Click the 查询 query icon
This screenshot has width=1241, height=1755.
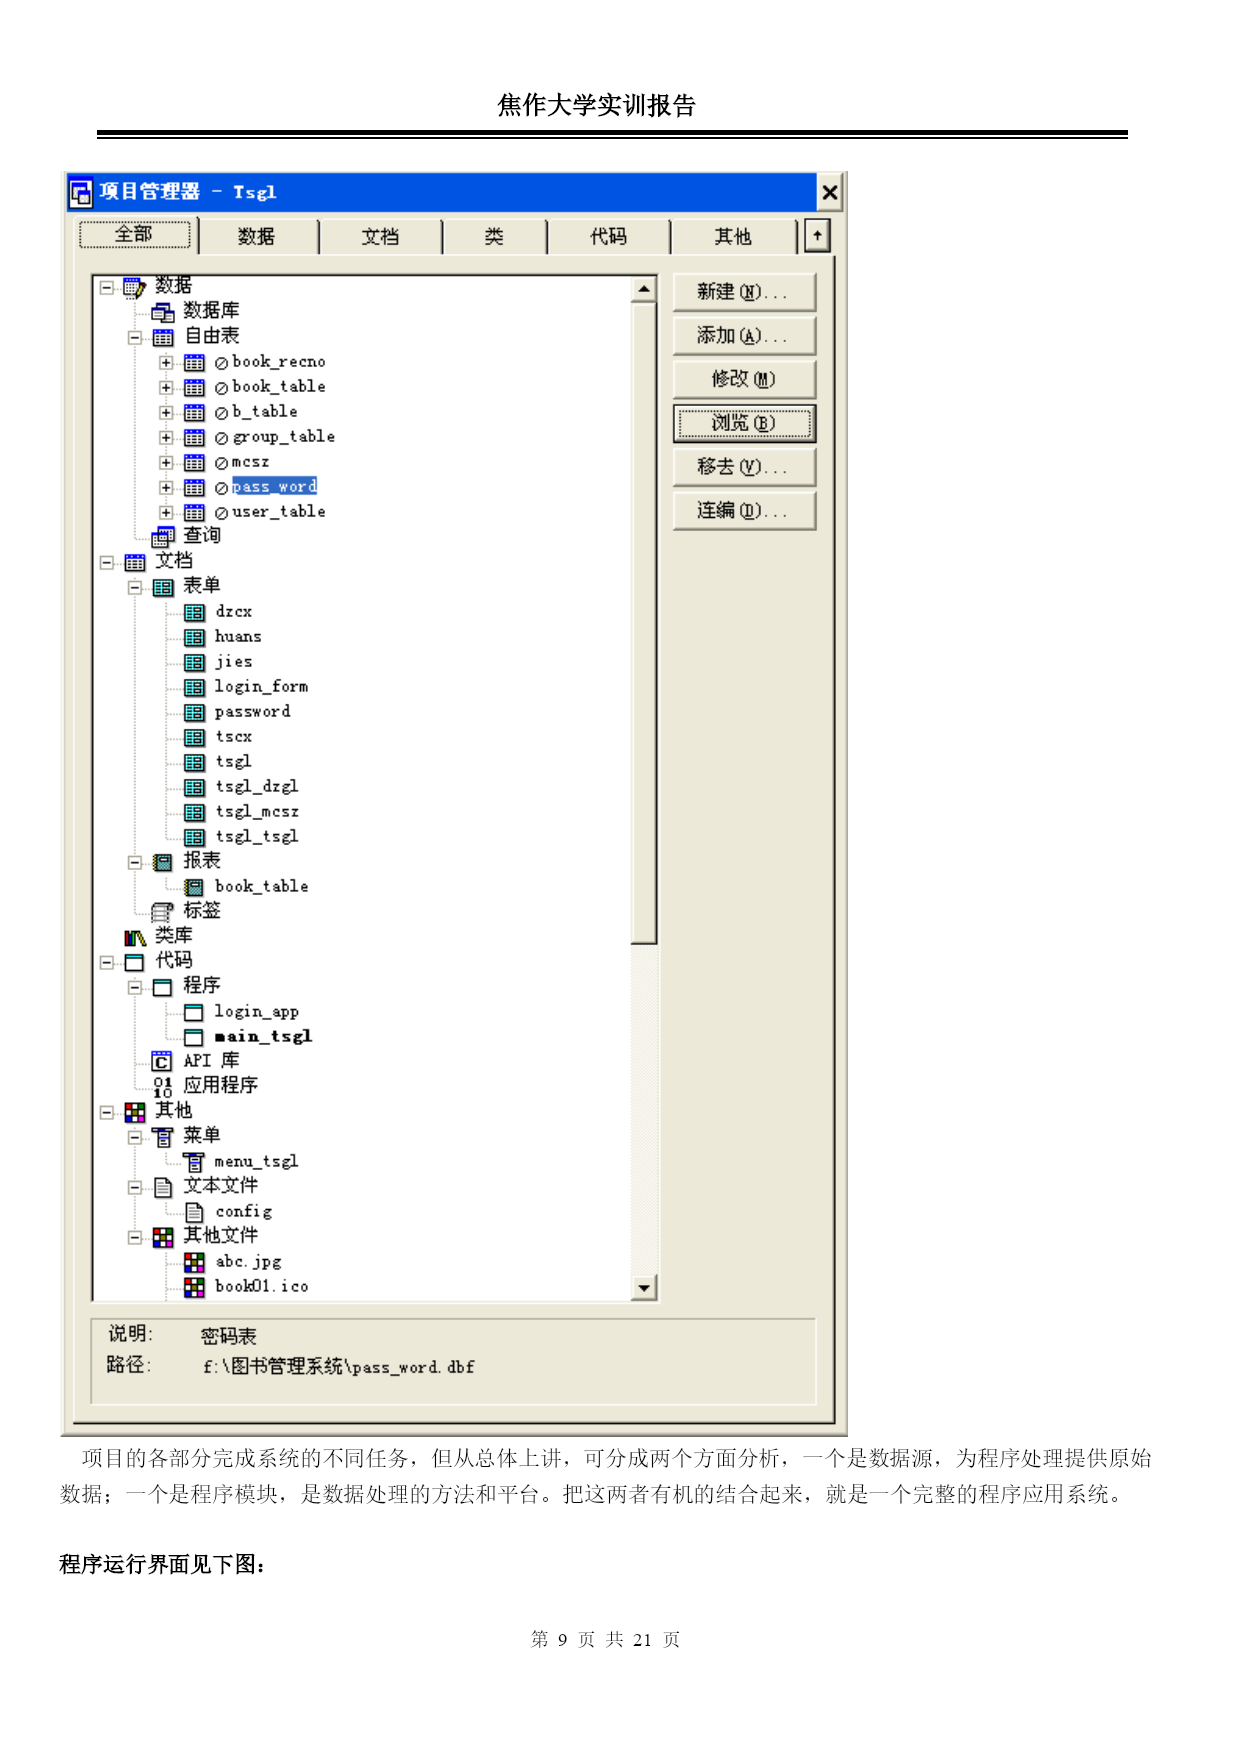(162, 538)
